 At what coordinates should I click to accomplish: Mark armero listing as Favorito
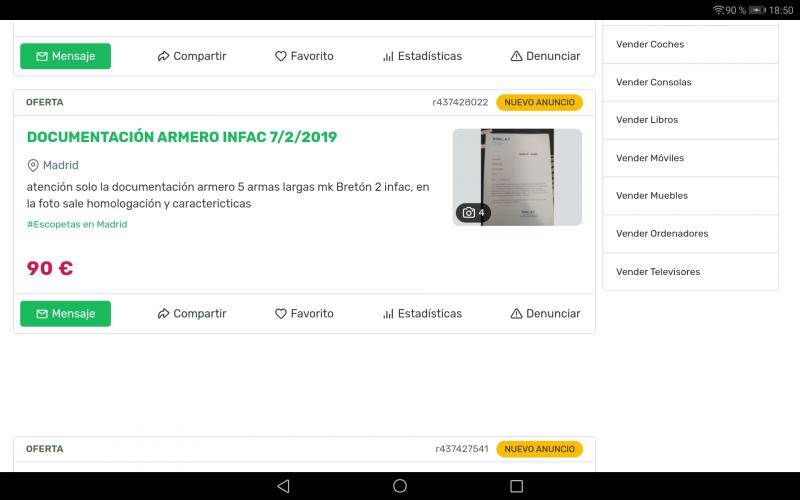(304, 313)
